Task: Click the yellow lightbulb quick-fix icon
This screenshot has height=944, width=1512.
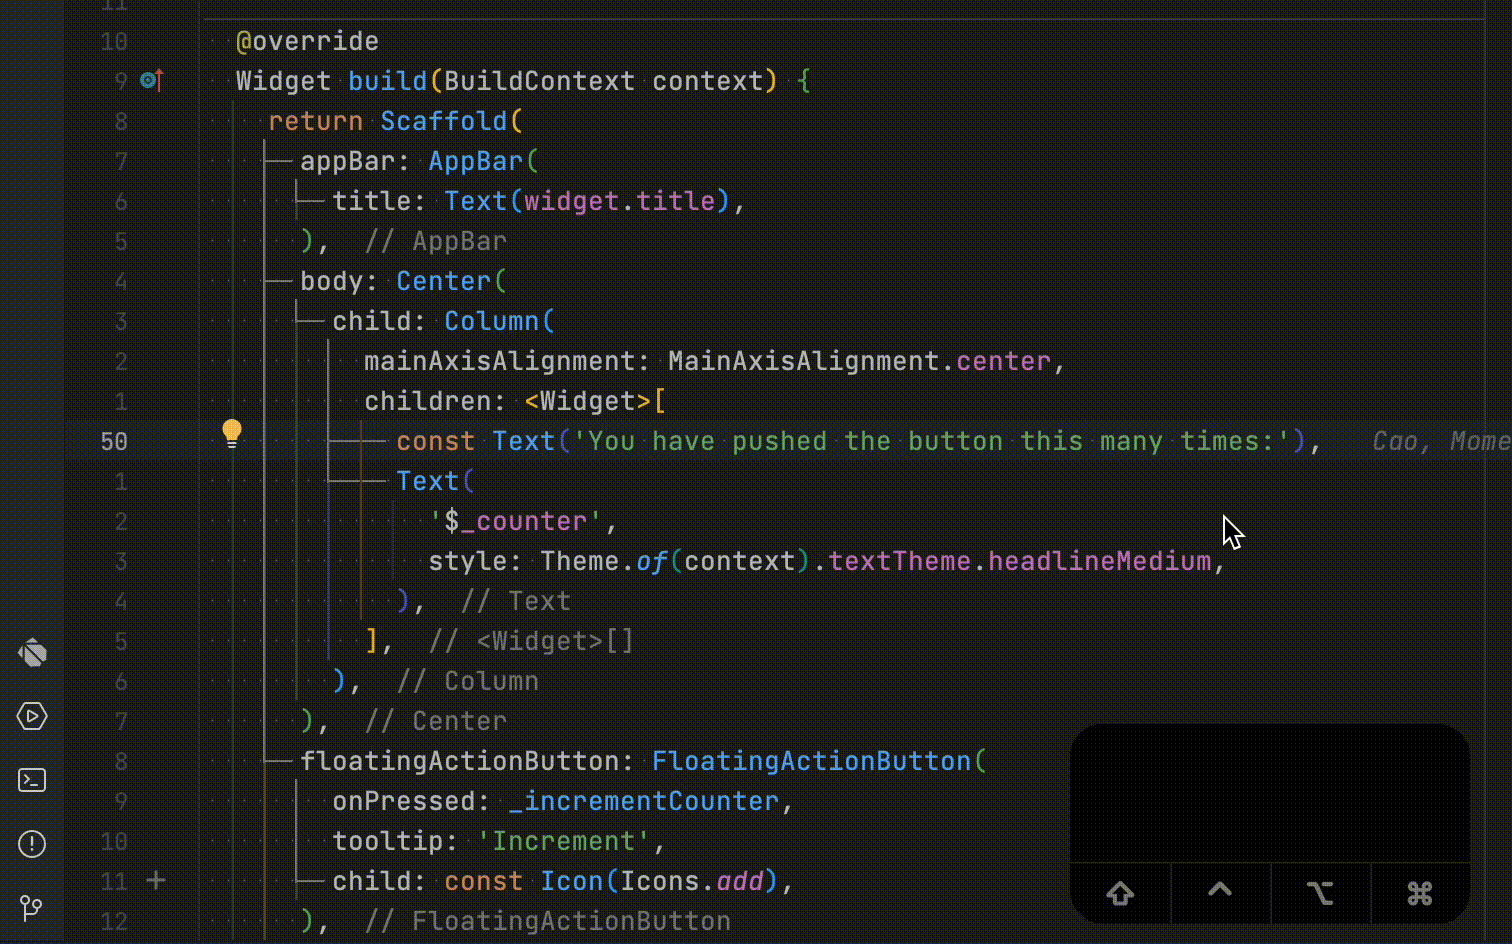Action: point(232,433)
